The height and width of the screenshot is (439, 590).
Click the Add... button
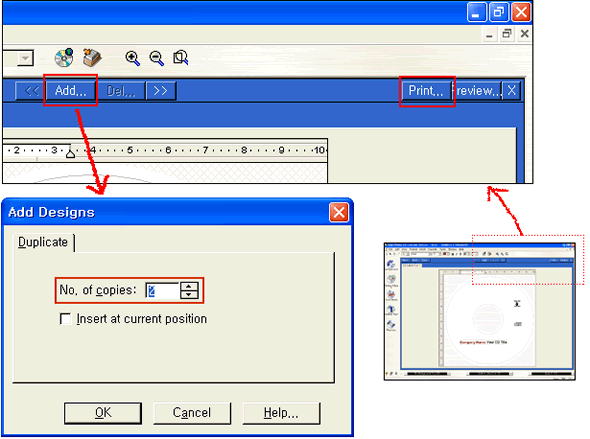[x=71, y=91]
